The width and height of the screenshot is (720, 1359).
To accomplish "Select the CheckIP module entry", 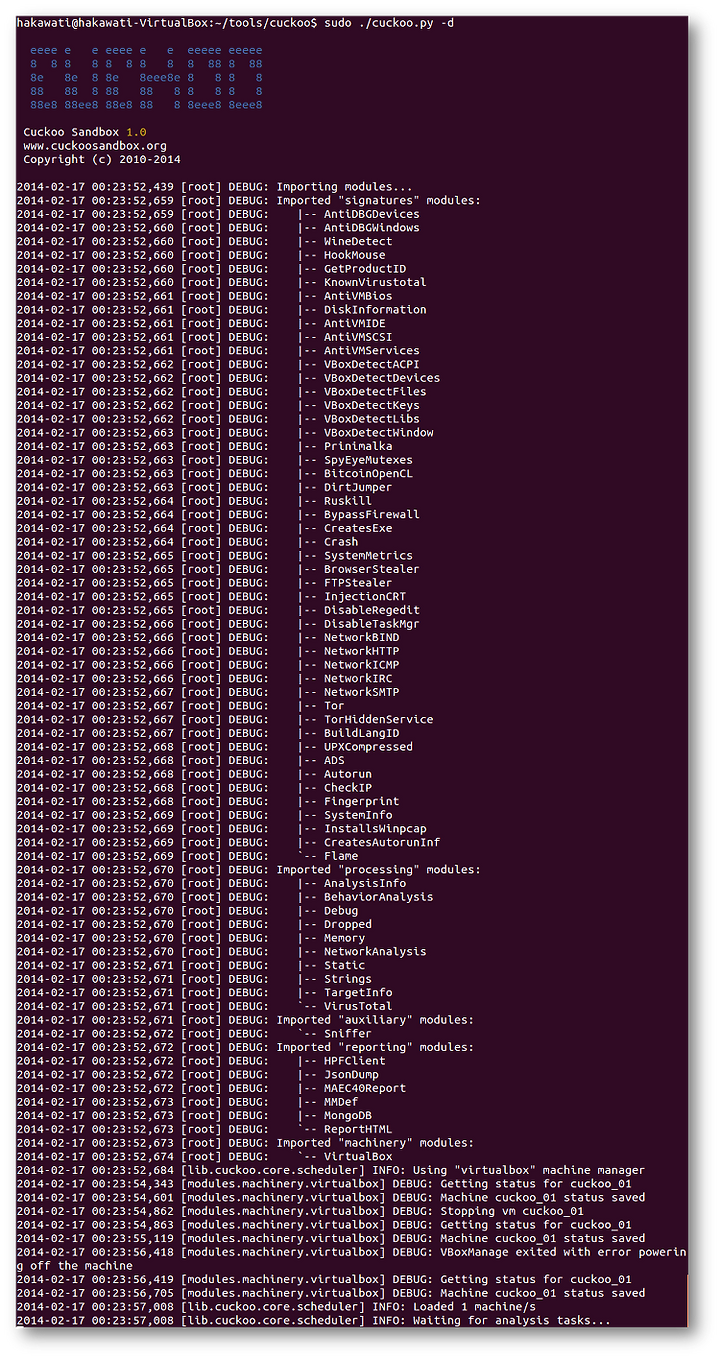I will coord(348,788).
